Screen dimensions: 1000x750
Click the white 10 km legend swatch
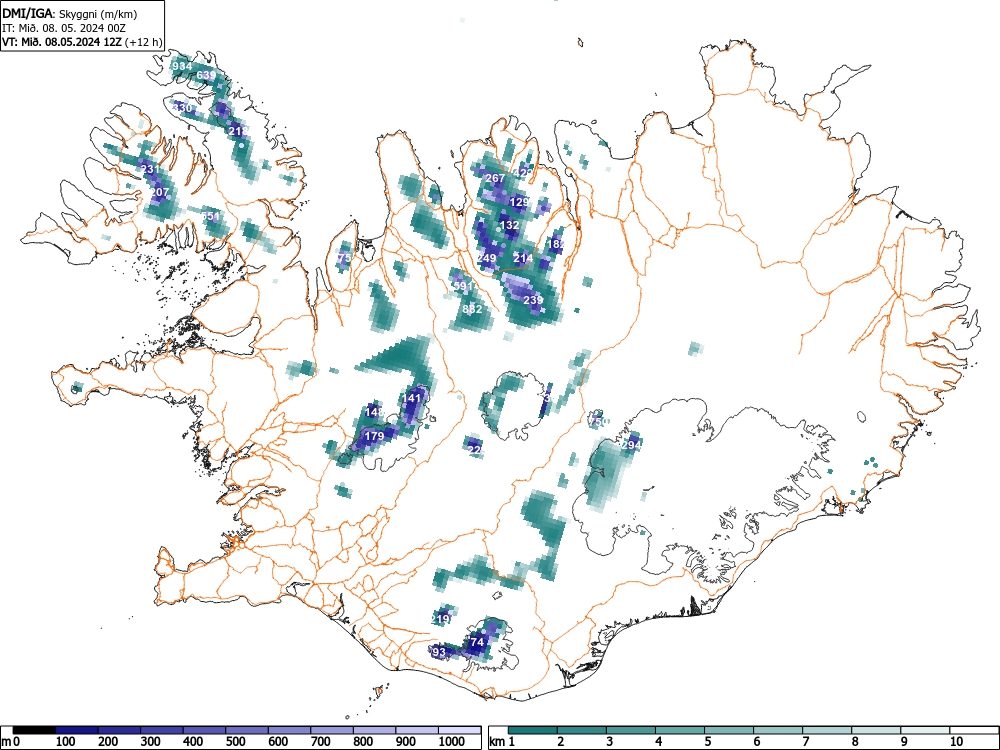[974, 730]
